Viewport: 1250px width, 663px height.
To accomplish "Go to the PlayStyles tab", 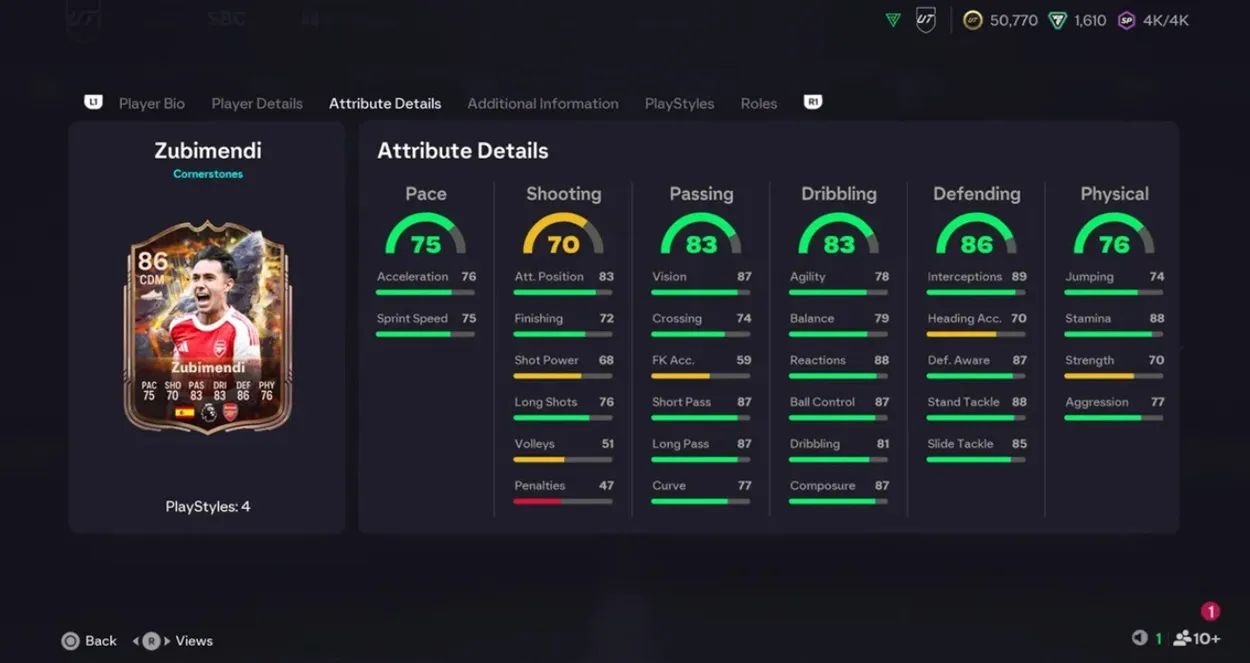I will (x=679, y=103).
